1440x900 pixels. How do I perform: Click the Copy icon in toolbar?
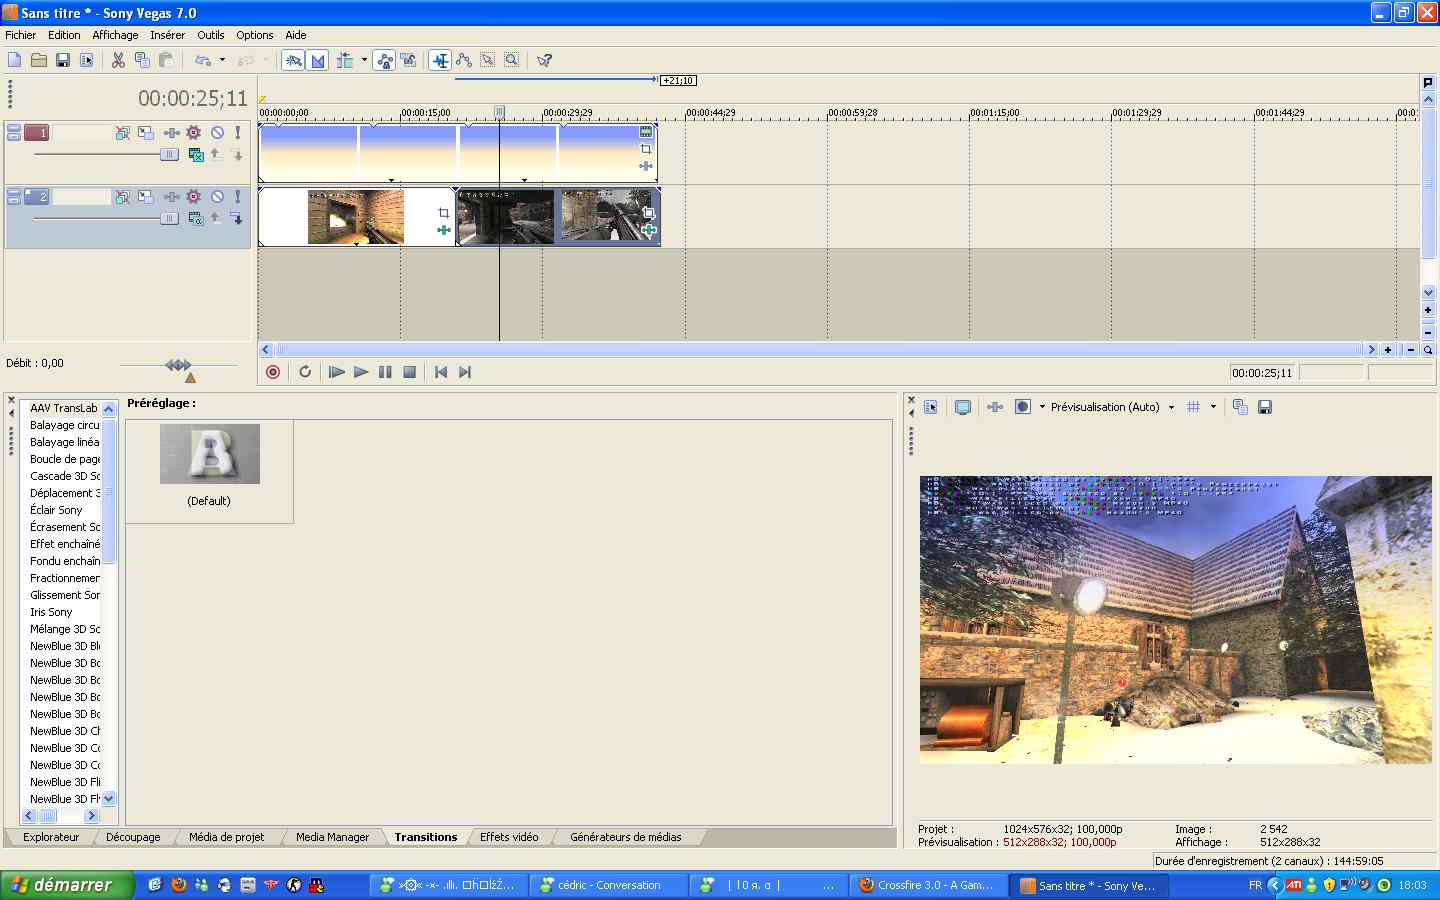click(x=142, y=60)
